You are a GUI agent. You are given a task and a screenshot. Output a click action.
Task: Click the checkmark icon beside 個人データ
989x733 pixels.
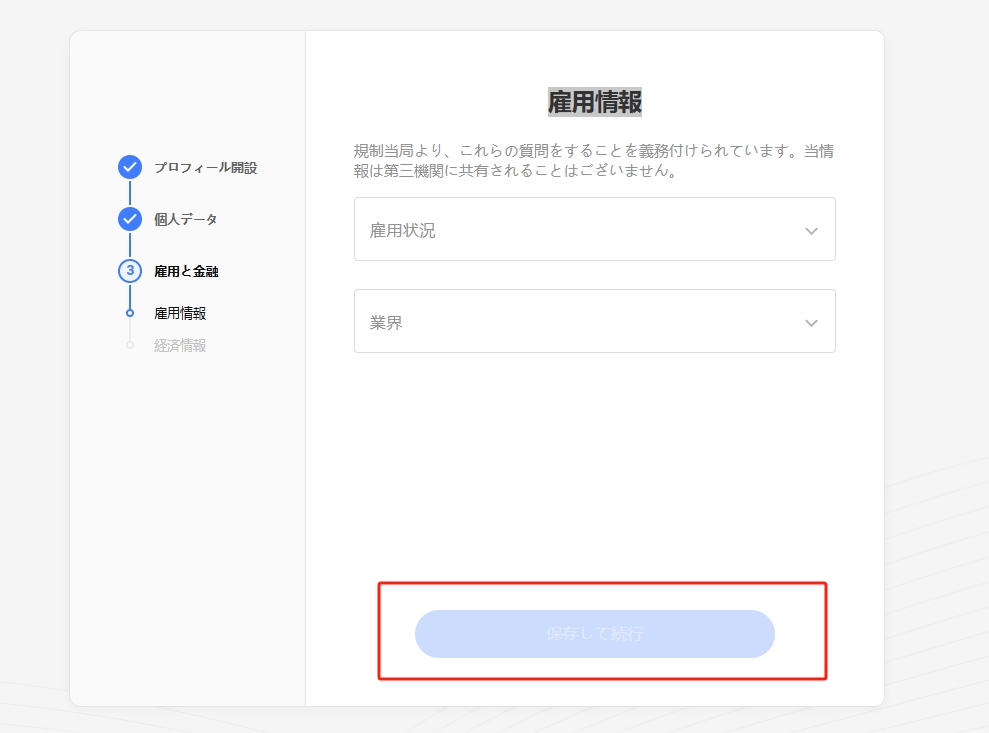(130, 219)
